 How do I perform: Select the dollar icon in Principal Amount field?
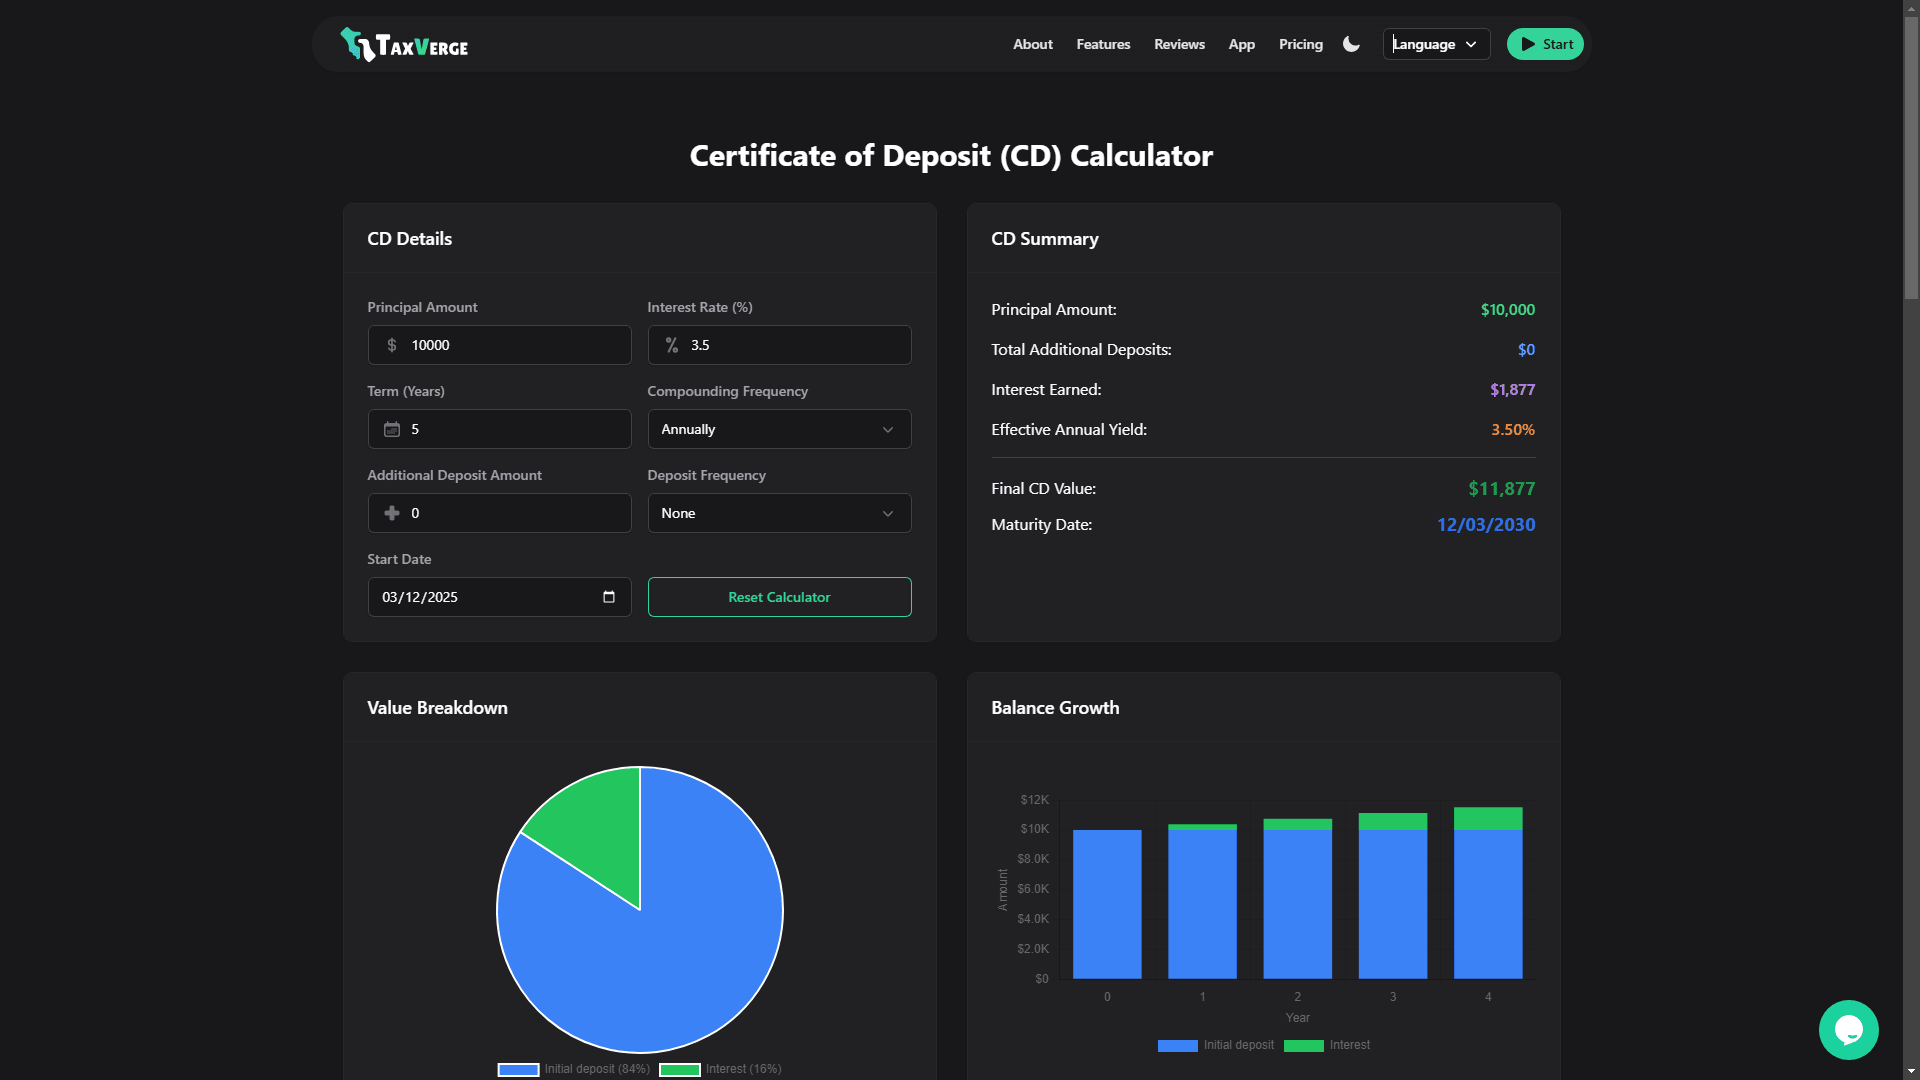click(392, 345)
